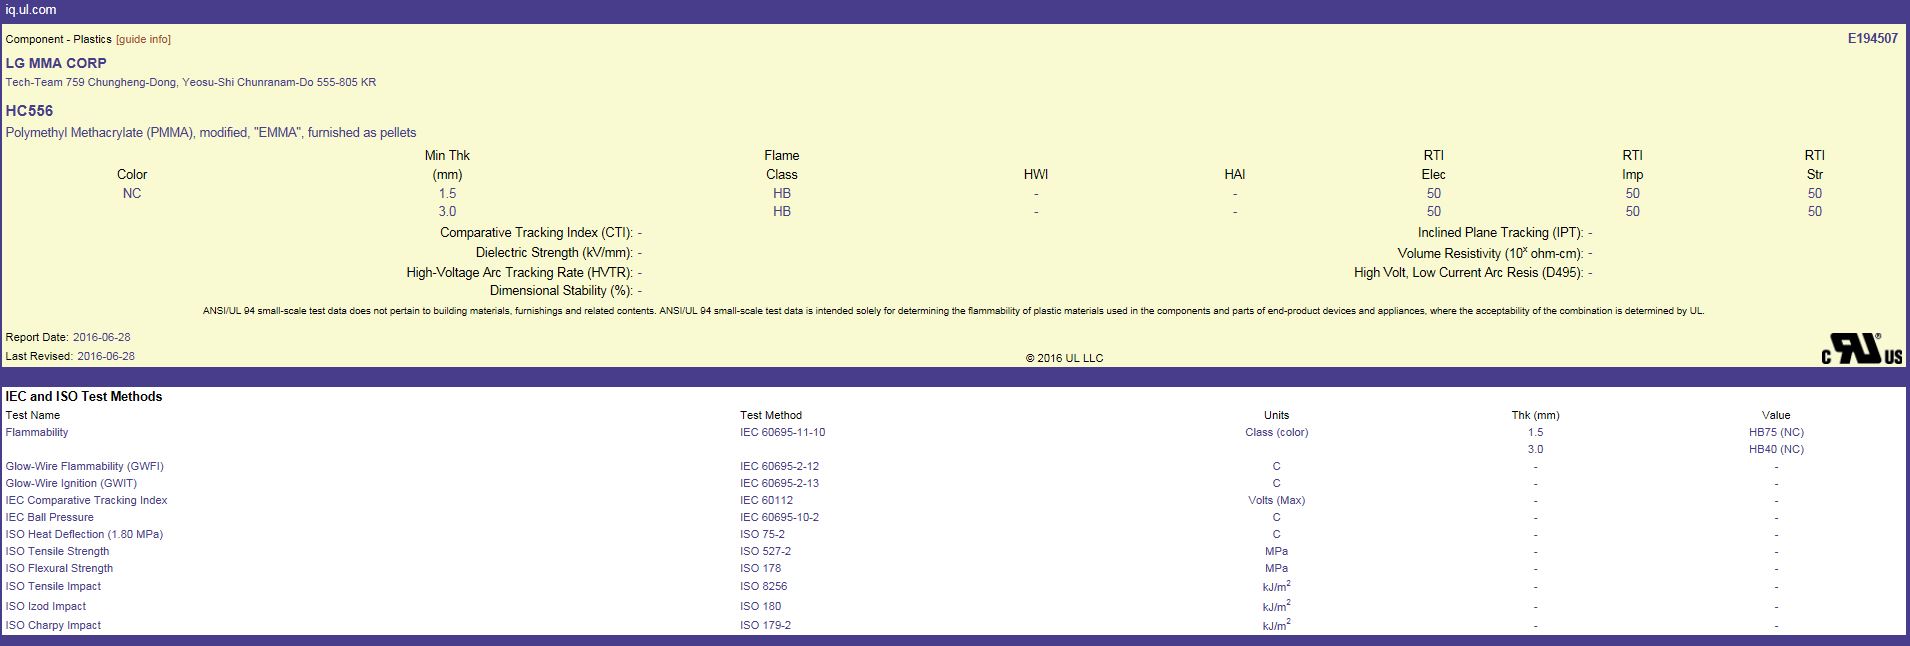Open ISO Heat Deflection (1.80 MPa) row
This screenshot has width=1910, height=646.
coord(84,534)
